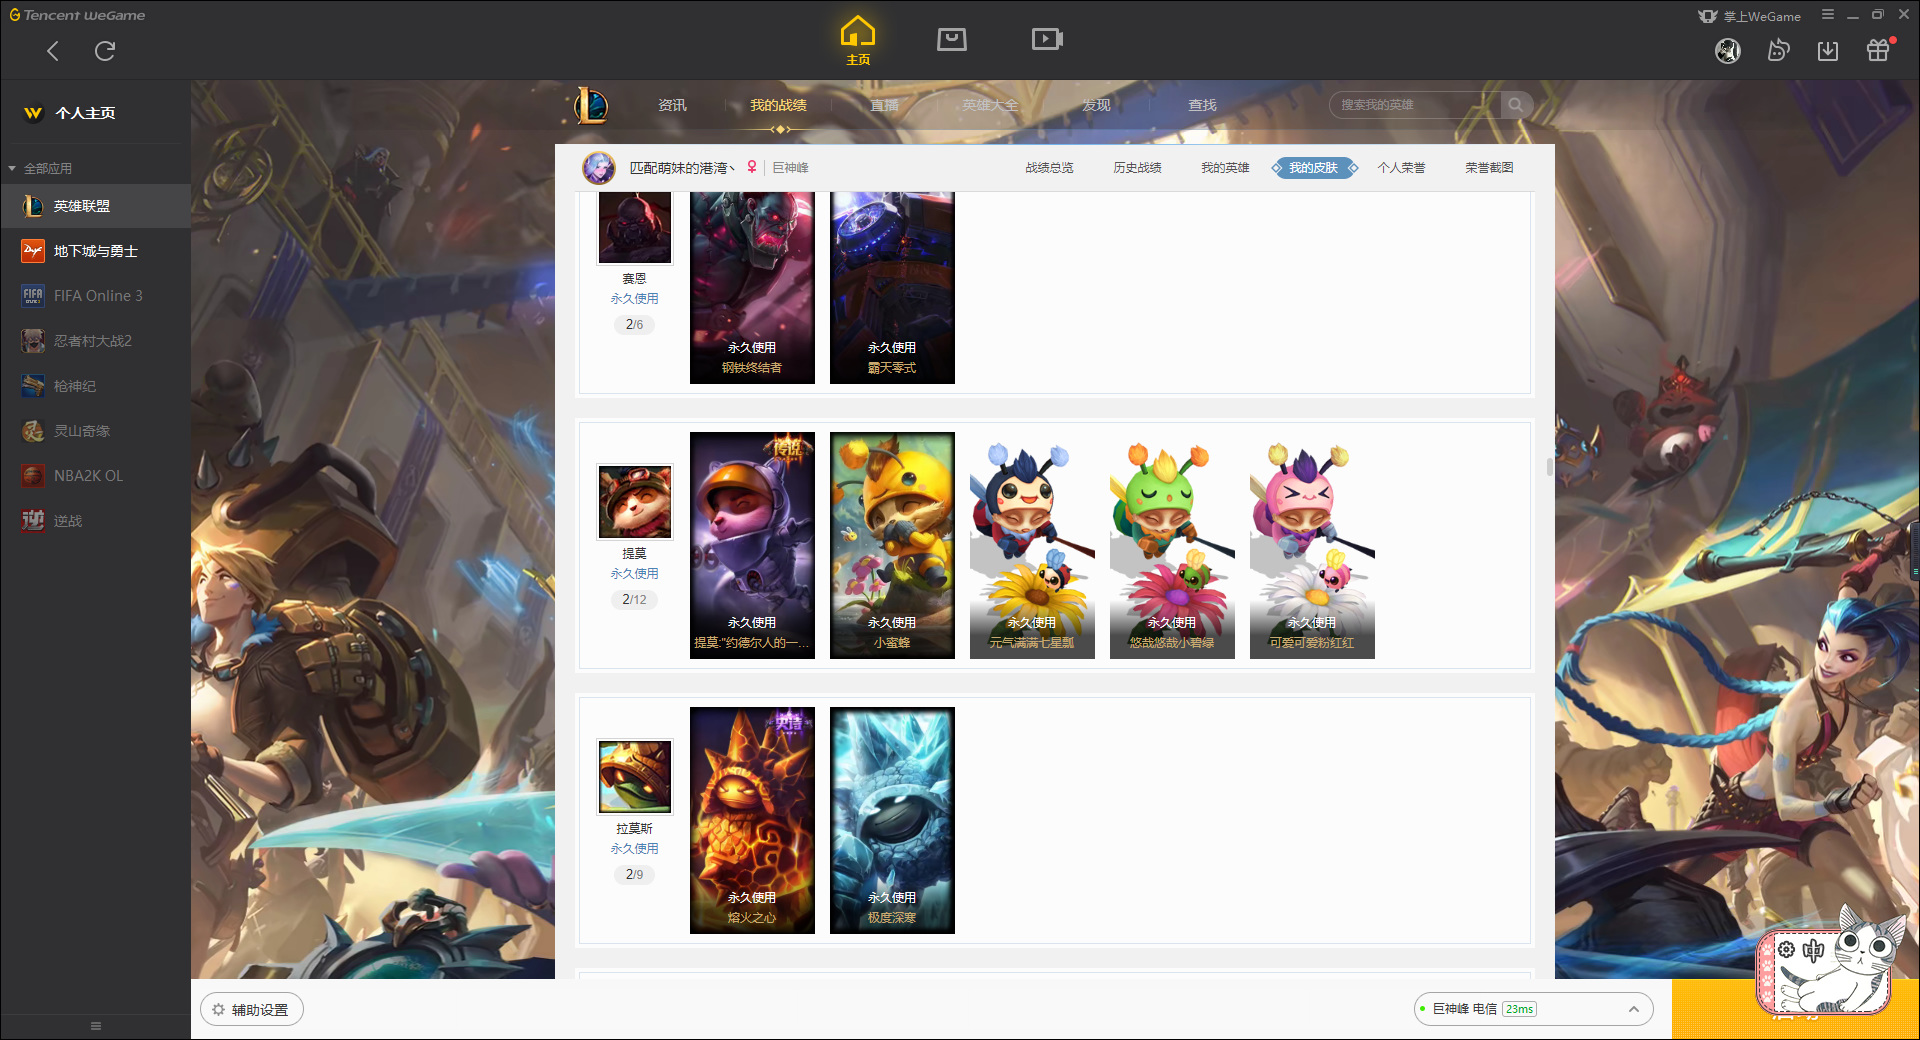The image size is (1920, 1040).
Task: Open 辅助设置 settings button
Action: [252, 1010]
